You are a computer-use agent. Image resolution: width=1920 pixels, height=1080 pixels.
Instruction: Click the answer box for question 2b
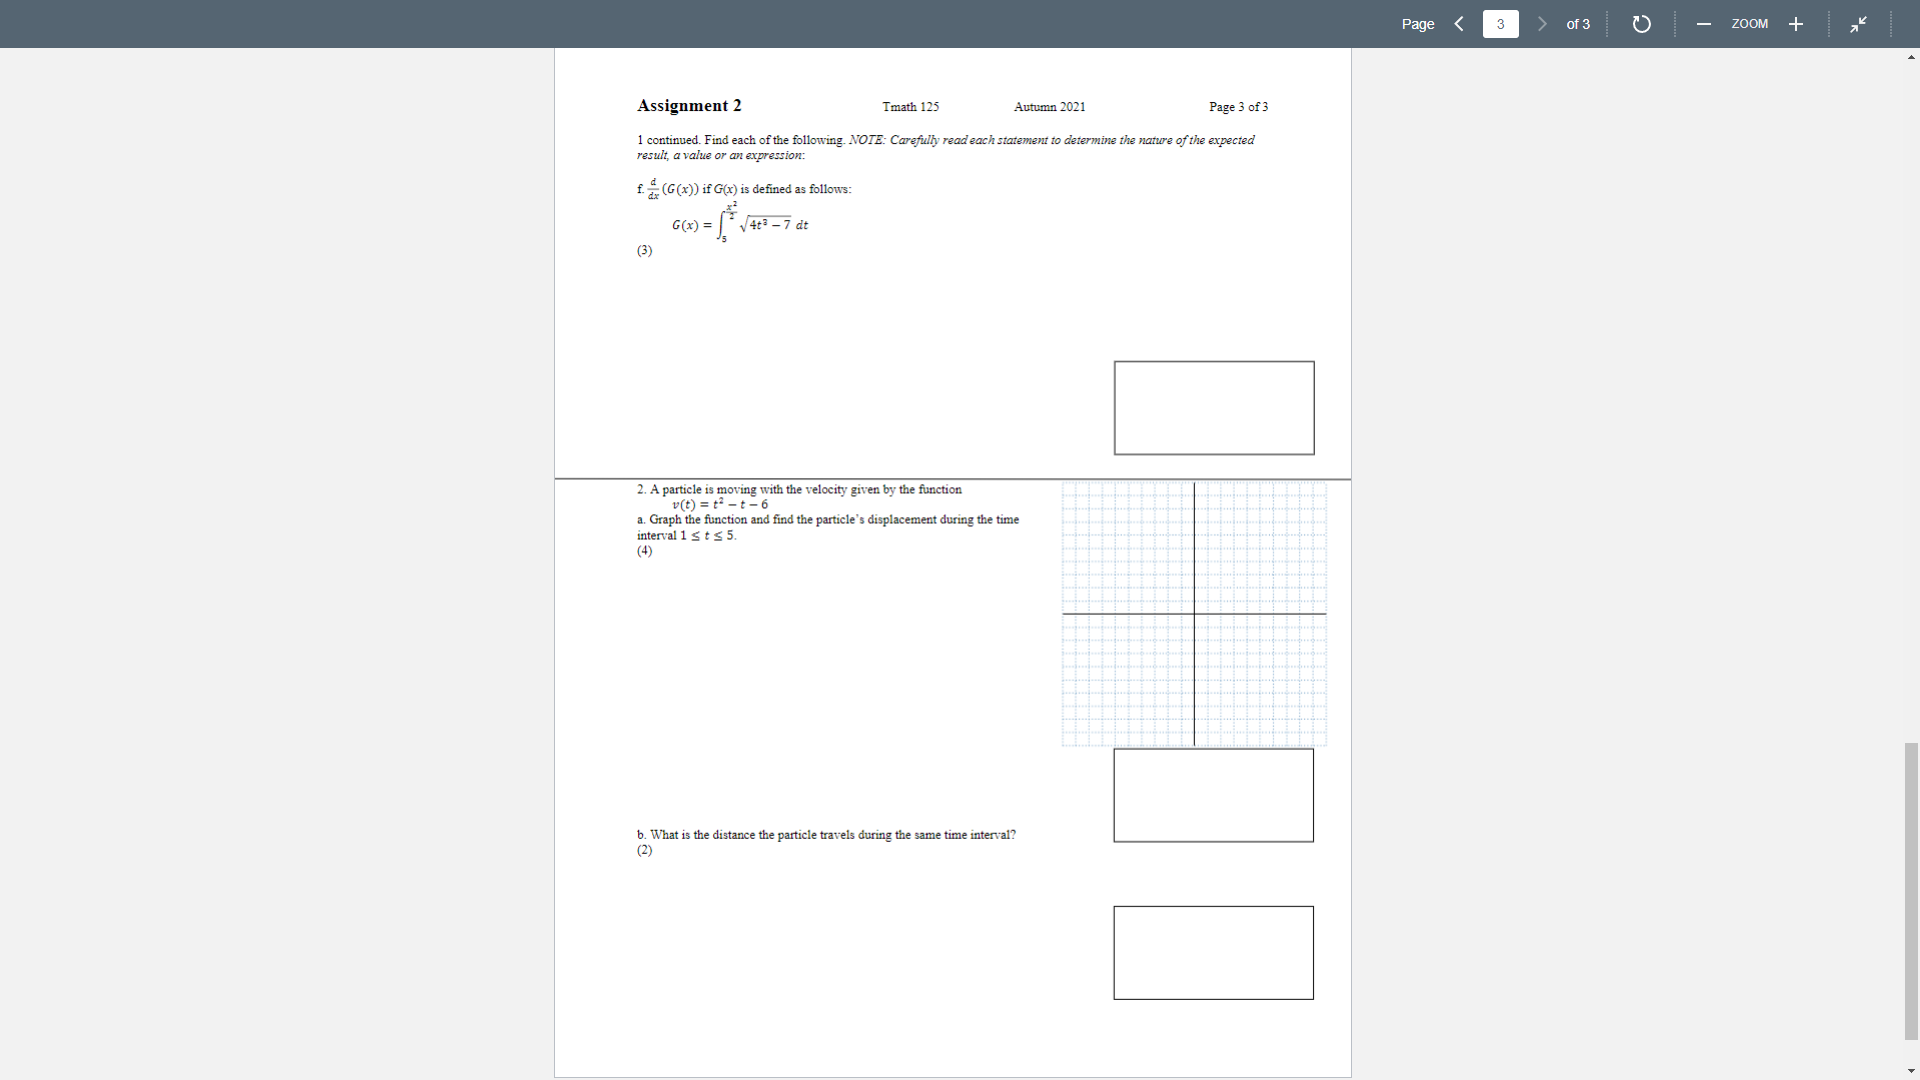click(1213, 952)
